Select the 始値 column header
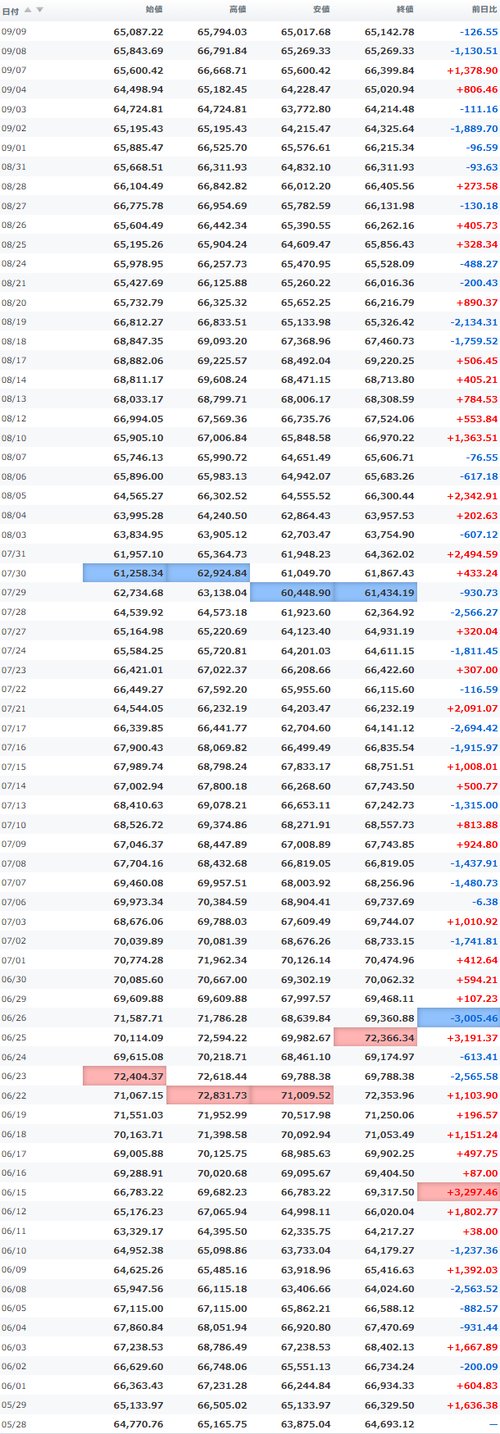 point(154,10)
